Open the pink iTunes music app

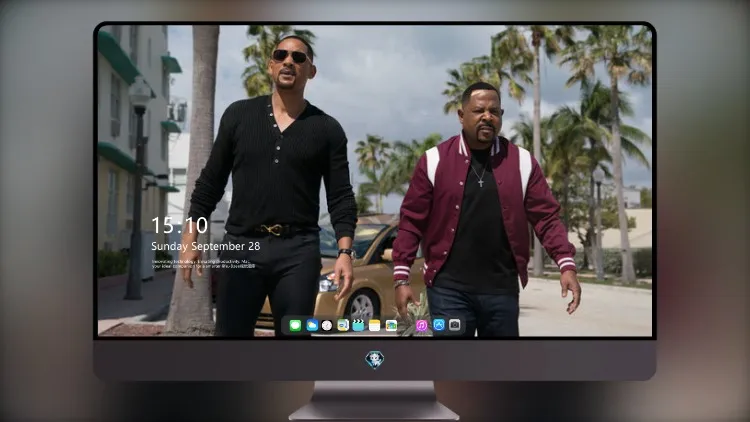pos(421,326)
